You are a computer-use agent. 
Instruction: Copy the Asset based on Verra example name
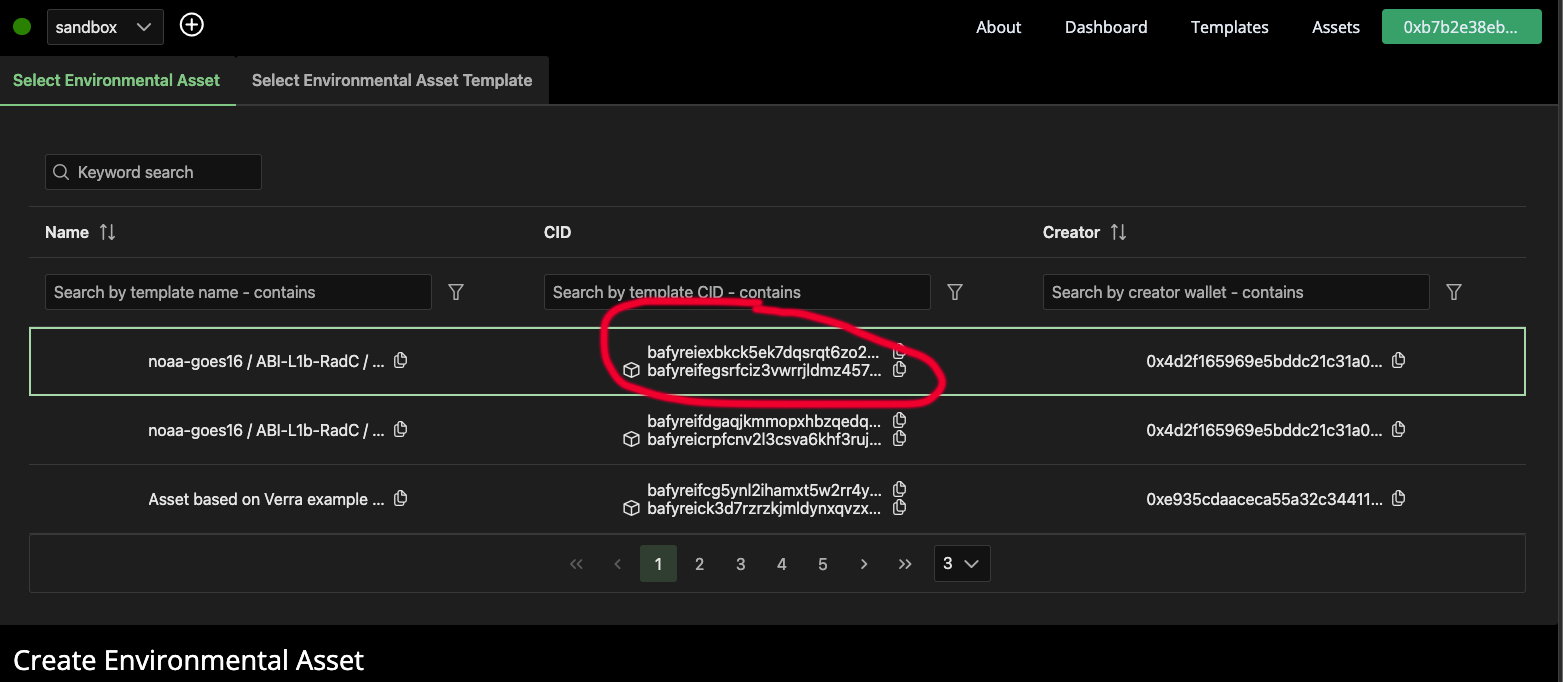(400, 498)
